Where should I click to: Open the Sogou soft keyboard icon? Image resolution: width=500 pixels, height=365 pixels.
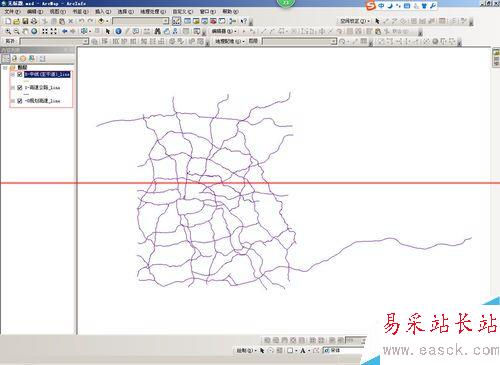click(407, 6)
